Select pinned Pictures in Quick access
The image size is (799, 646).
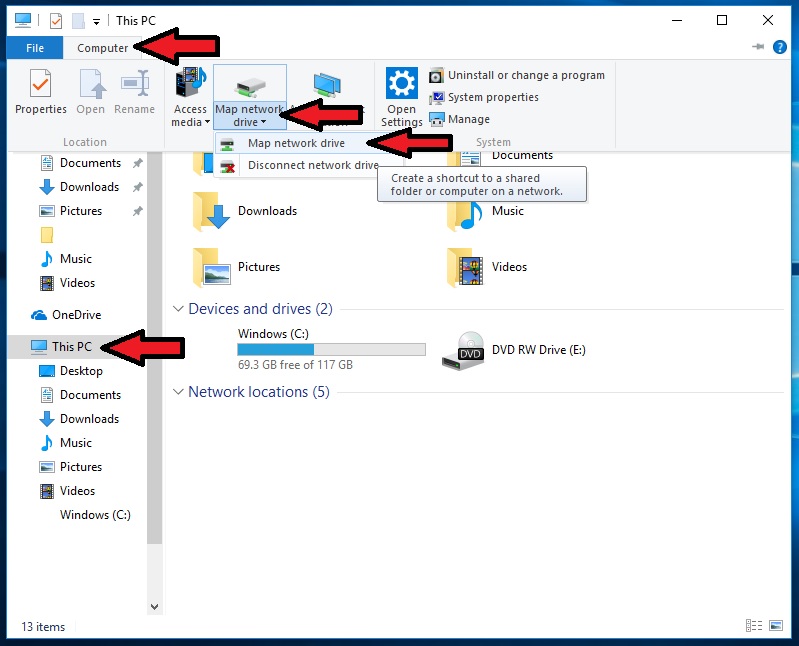[81, 211]
